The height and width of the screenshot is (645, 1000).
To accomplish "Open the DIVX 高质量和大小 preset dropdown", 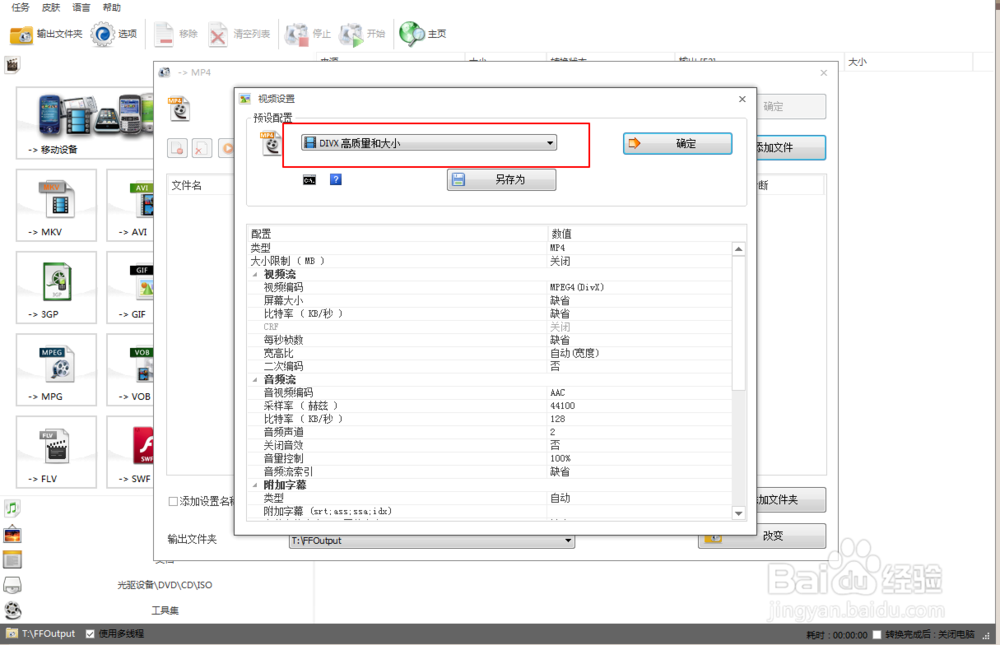I will click(429, 143).
